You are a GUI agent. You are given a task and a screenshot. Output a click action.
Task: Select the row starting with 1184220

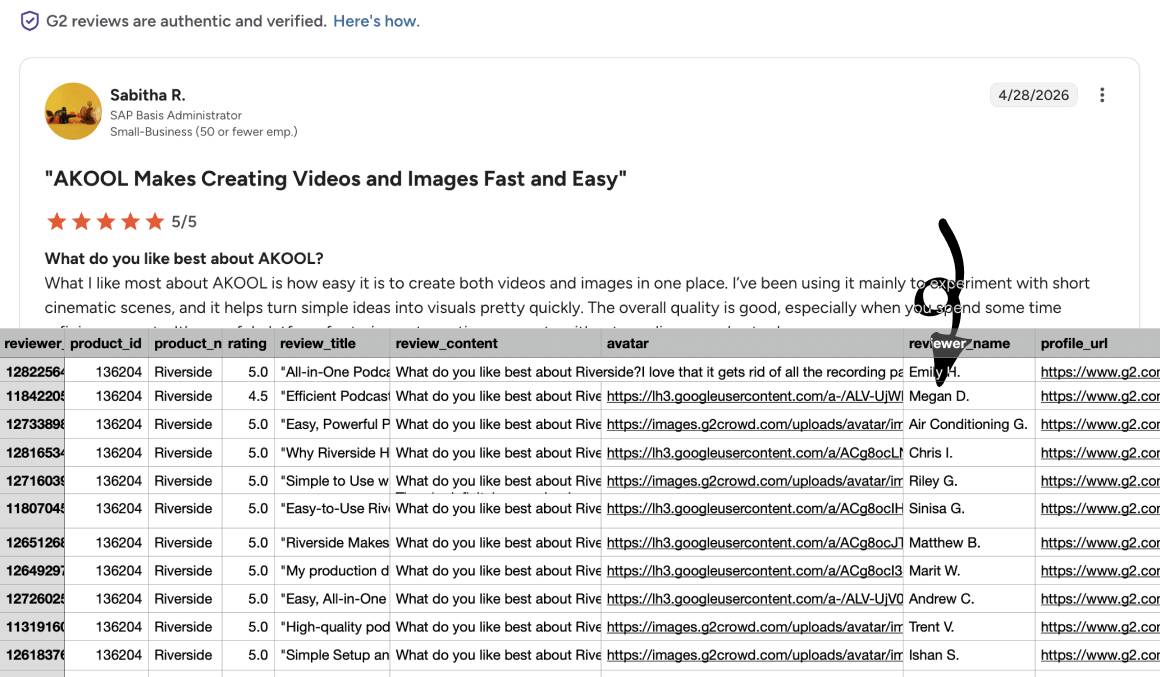[x=33, y=397]
